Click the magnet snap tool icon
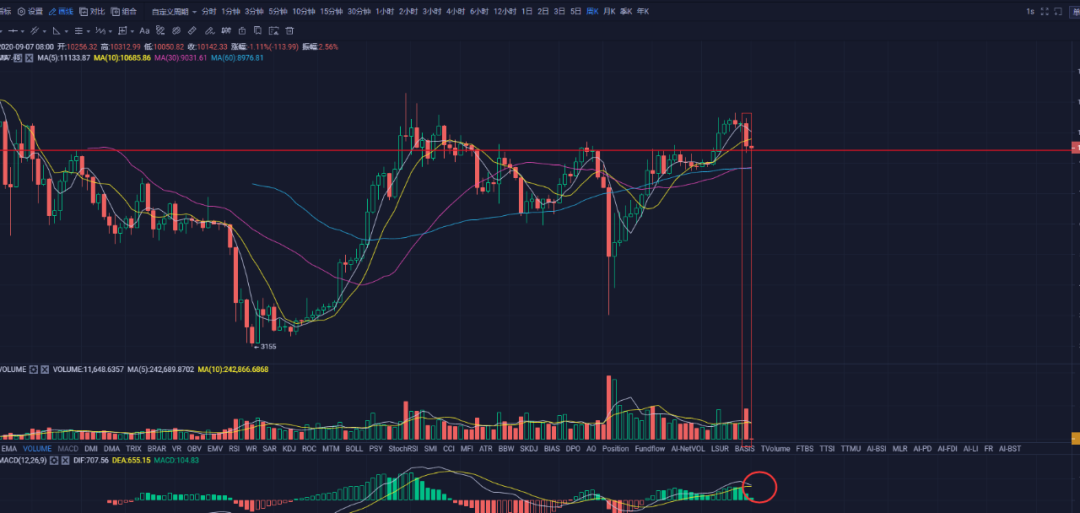Screen dimensions: 1080x513 point(226,31)
